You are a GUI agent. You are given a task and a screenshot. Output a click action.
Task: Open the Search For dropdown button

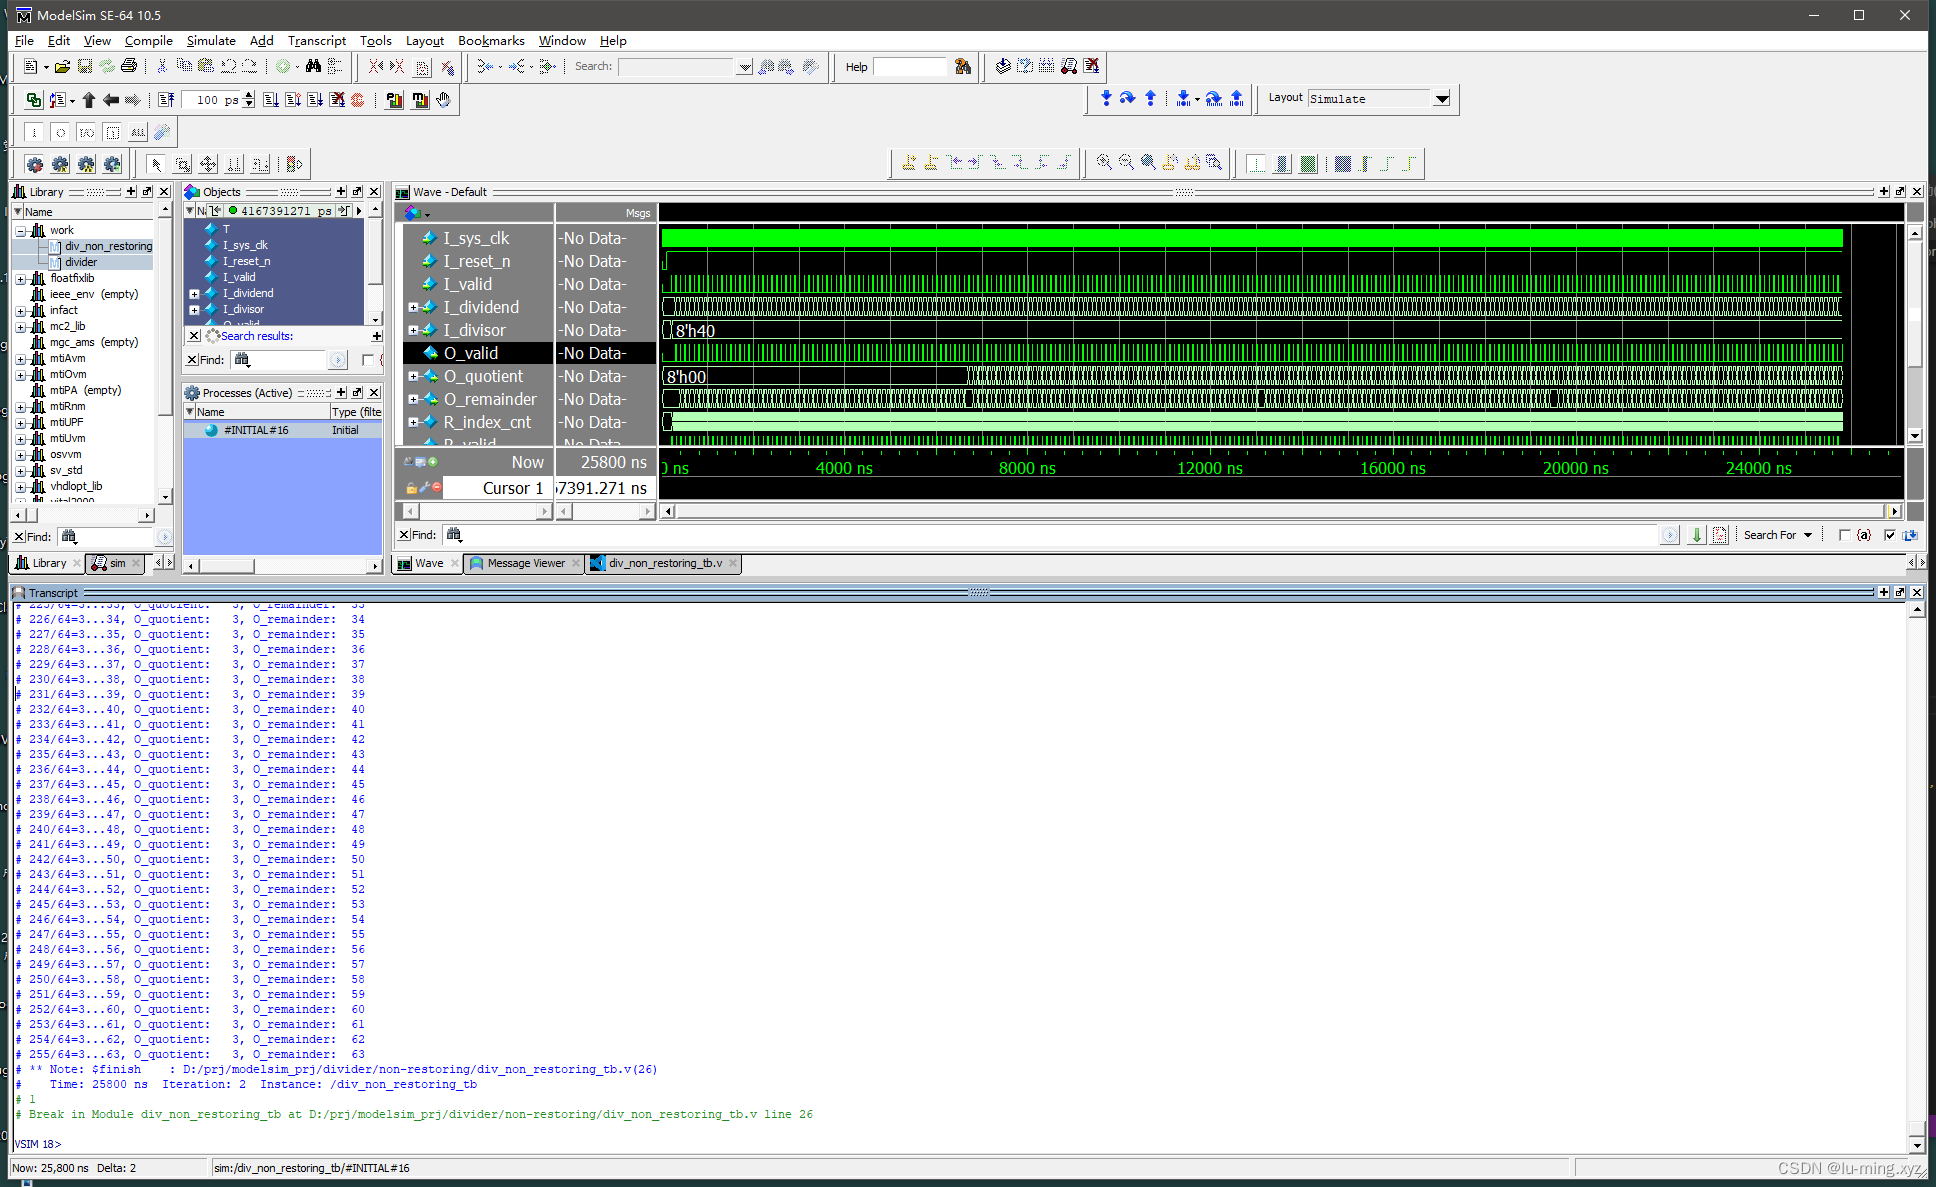click(1808, 535)
